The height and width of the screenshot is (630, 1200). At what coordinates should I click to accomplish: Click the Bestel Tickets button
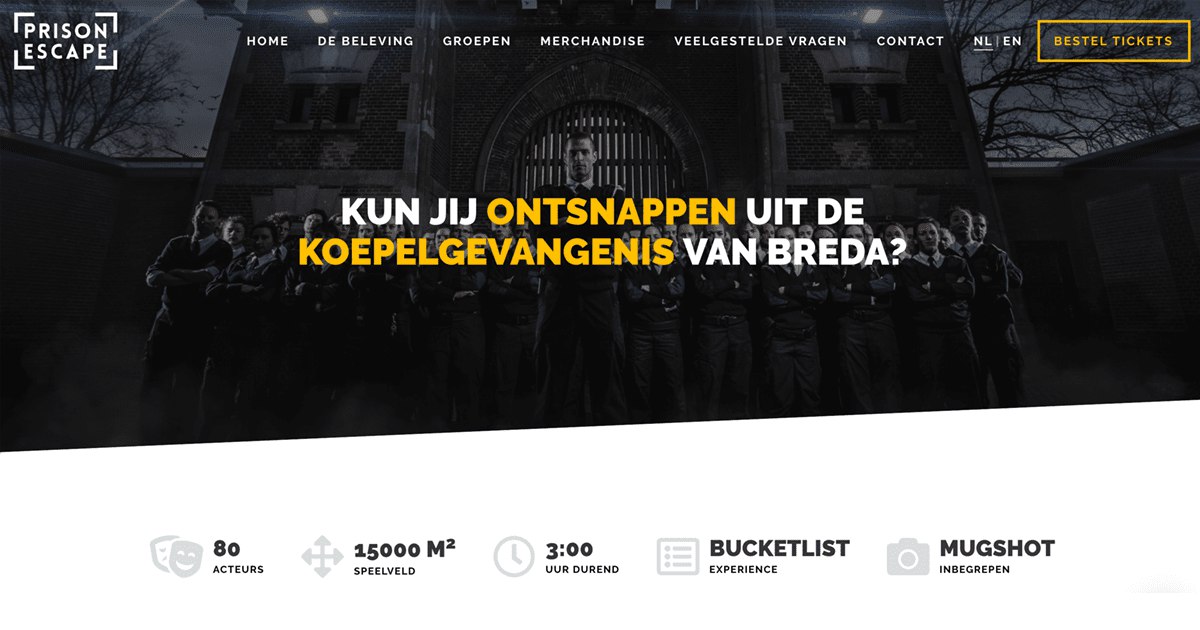[x=1113, y=41]
